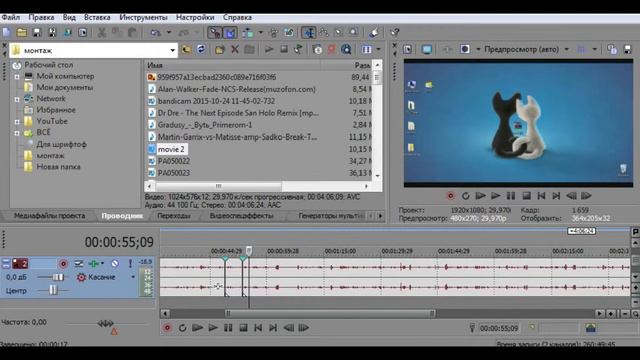Click the Касание automation gear icon

(81, 277)
